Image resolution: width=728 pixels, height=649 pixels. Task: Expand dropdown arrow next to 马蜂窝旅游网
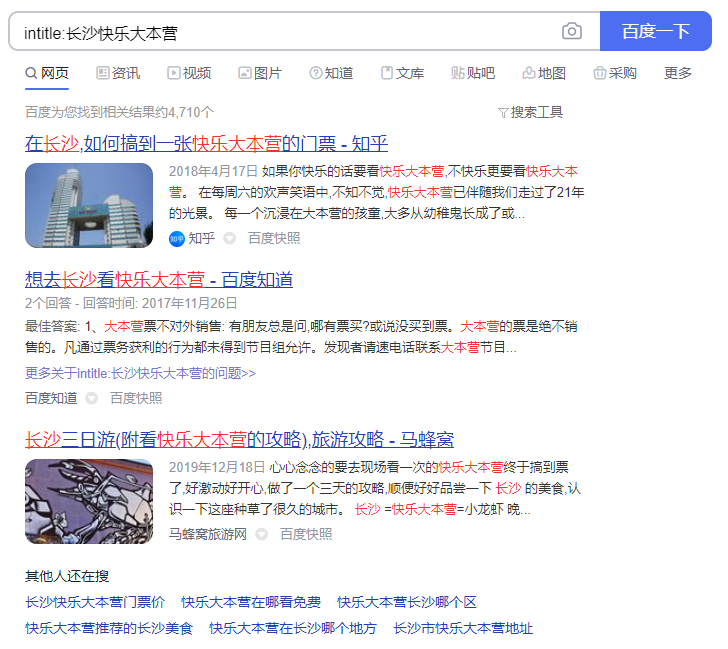(x=261, y=534)
